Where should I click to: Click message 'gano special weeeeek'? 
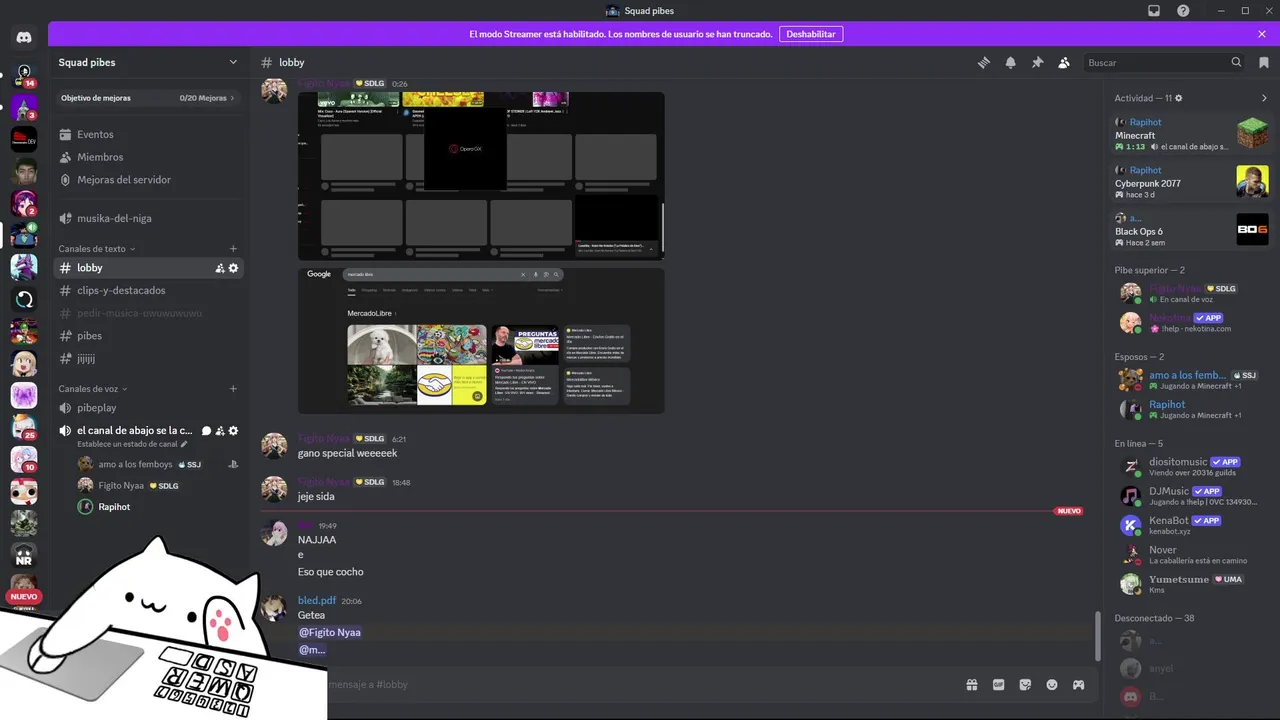click(347, 453)
